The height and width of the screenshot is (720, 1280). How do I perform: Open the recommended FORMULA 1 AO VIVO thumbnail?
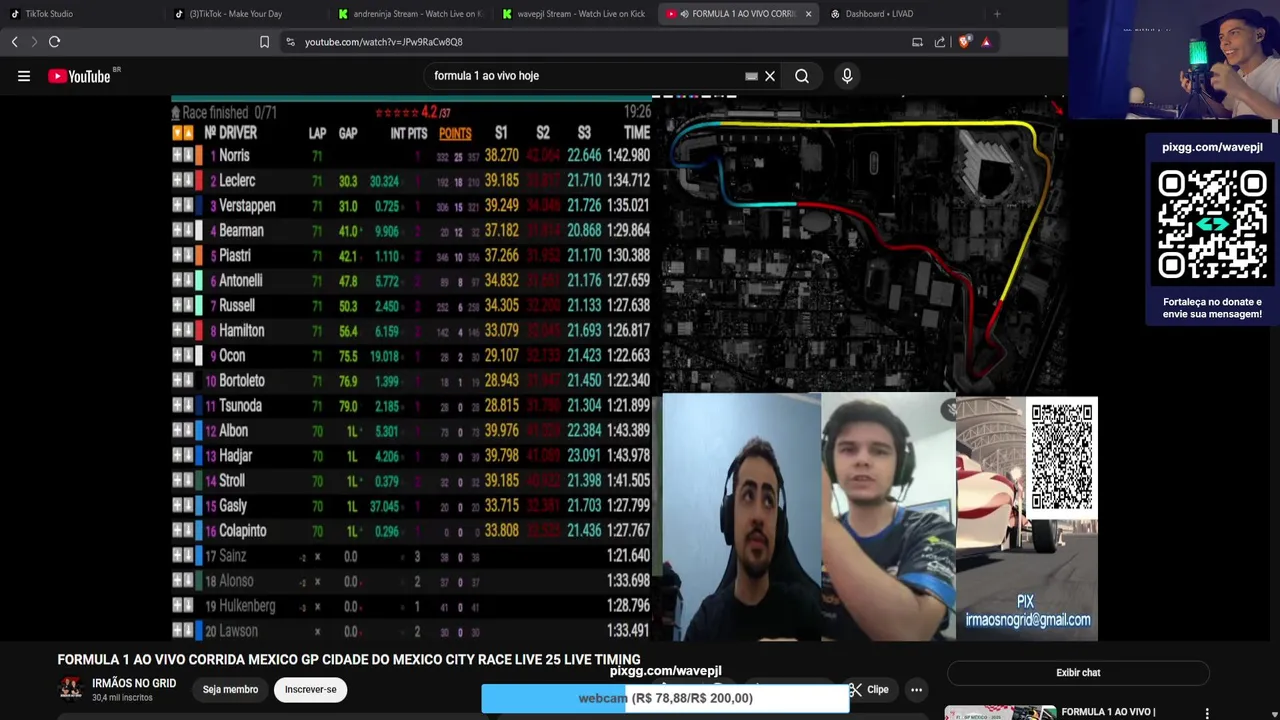1000,713
